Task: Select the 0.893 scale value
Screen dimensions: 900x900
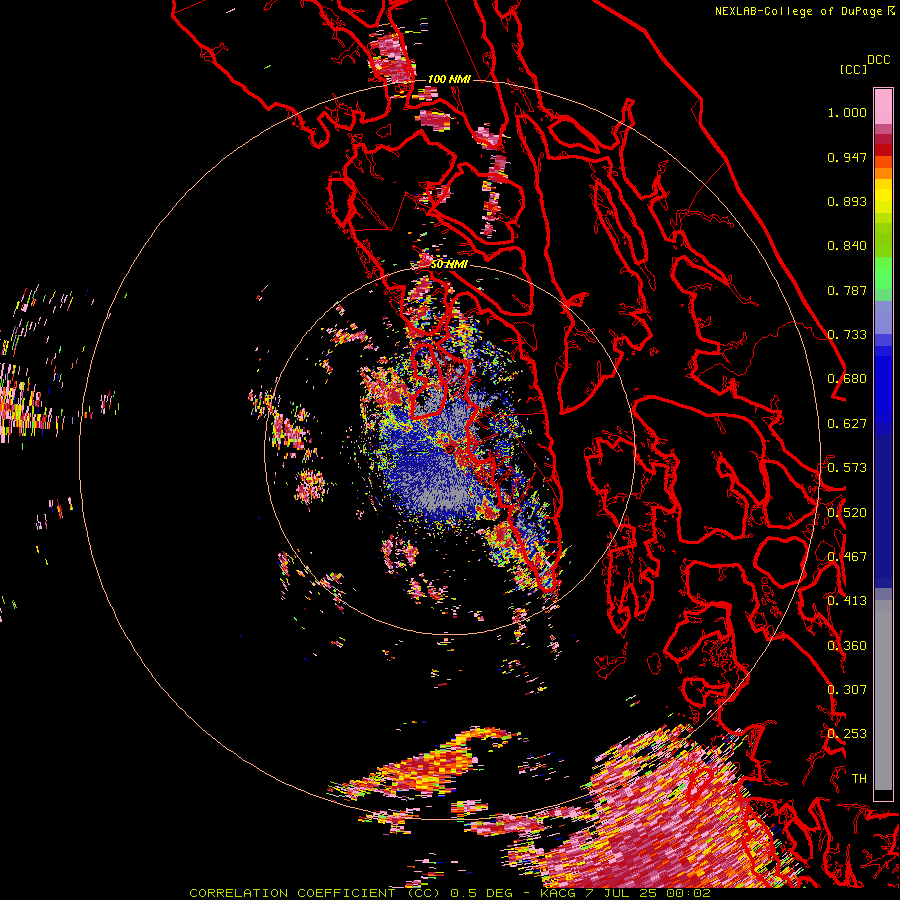Action: tap(847, 201)
